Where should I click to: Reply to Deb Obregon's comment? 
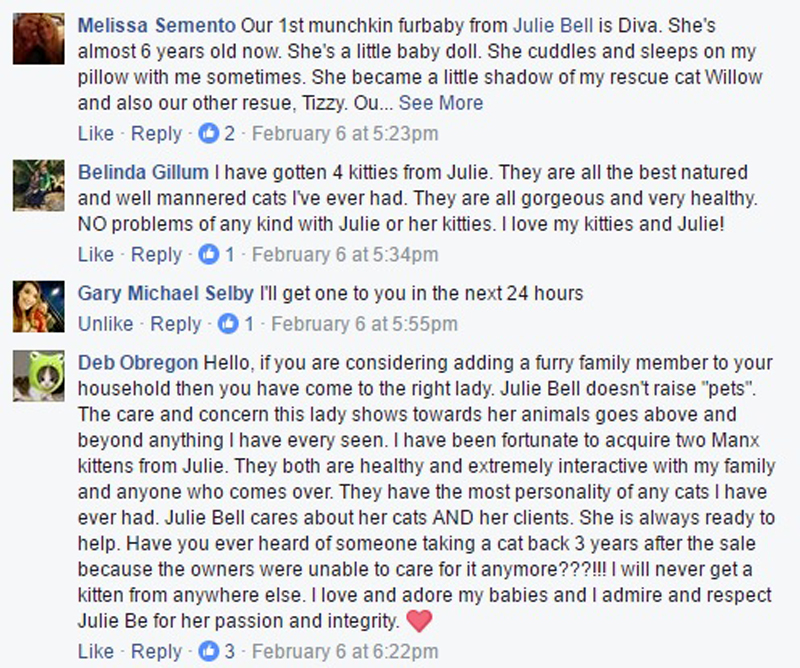point(157,651)
